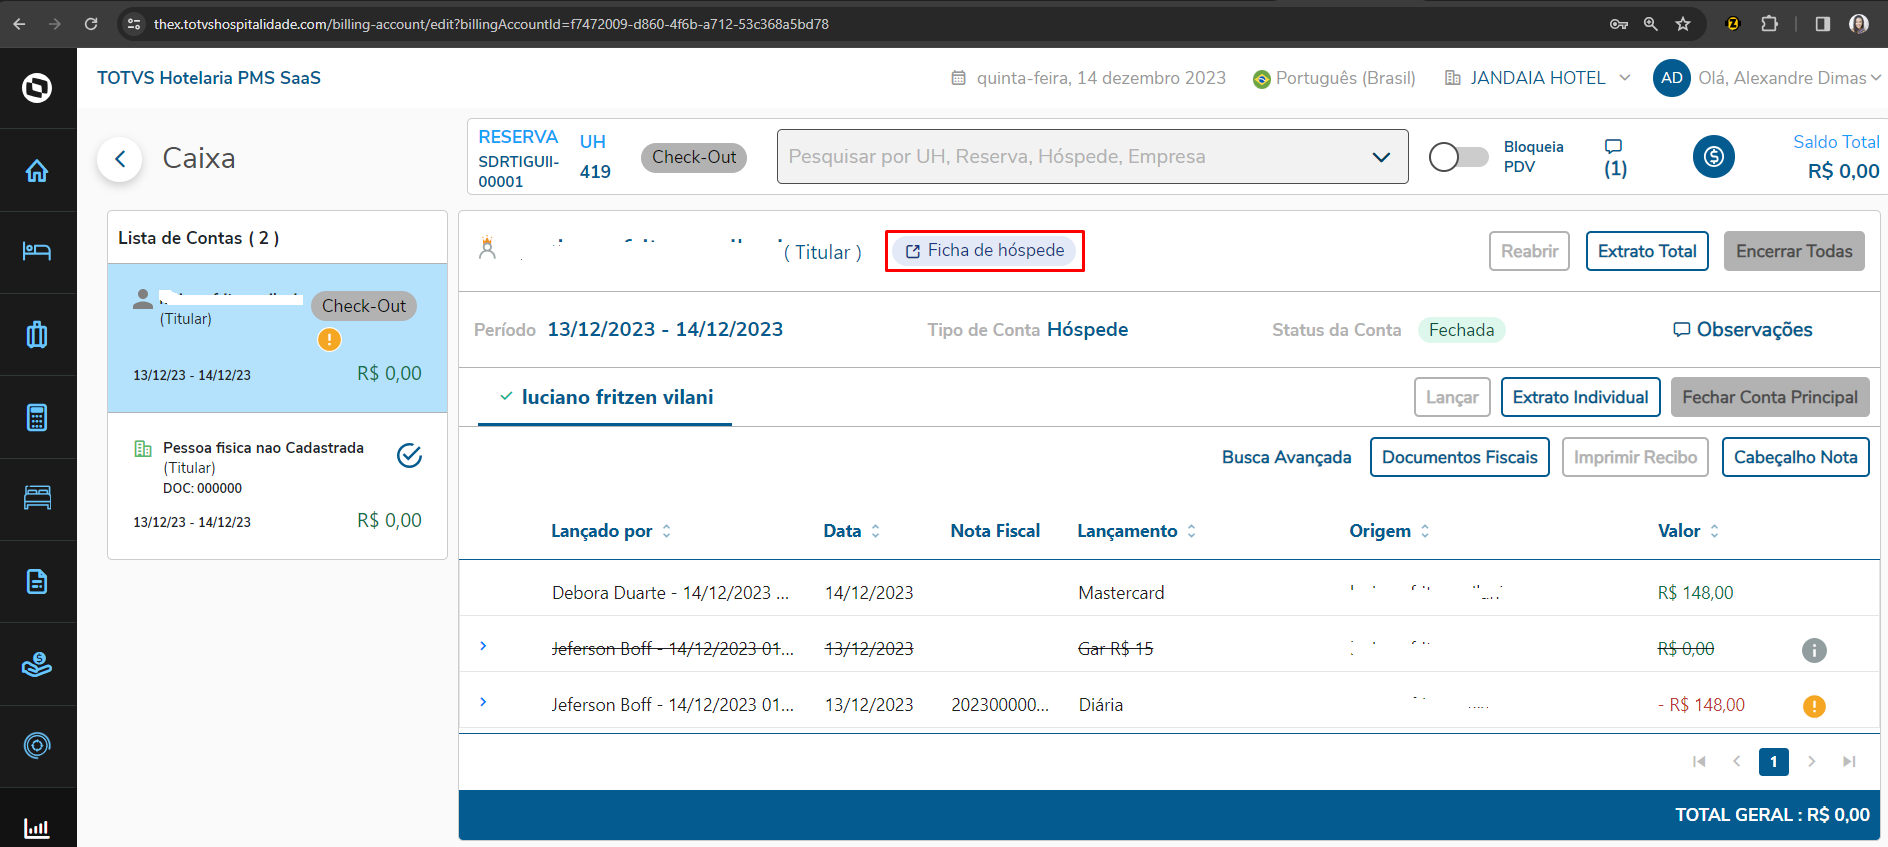Click the gray info icon on Gar R$ 15 row
1888x847 pixels.
pos(1814,650)
